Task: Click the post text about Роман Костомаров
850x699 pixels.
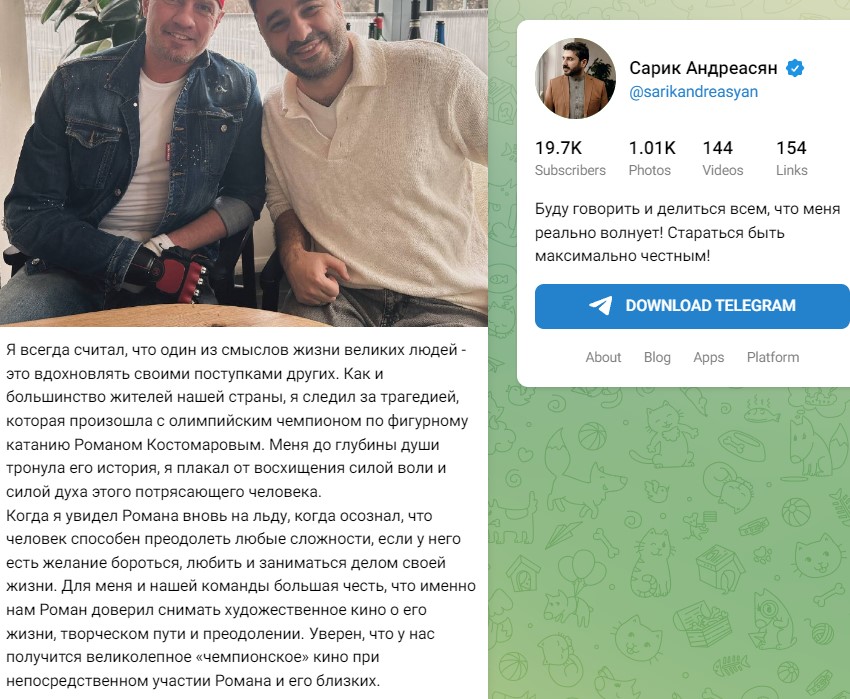Action: click(239, 515)
